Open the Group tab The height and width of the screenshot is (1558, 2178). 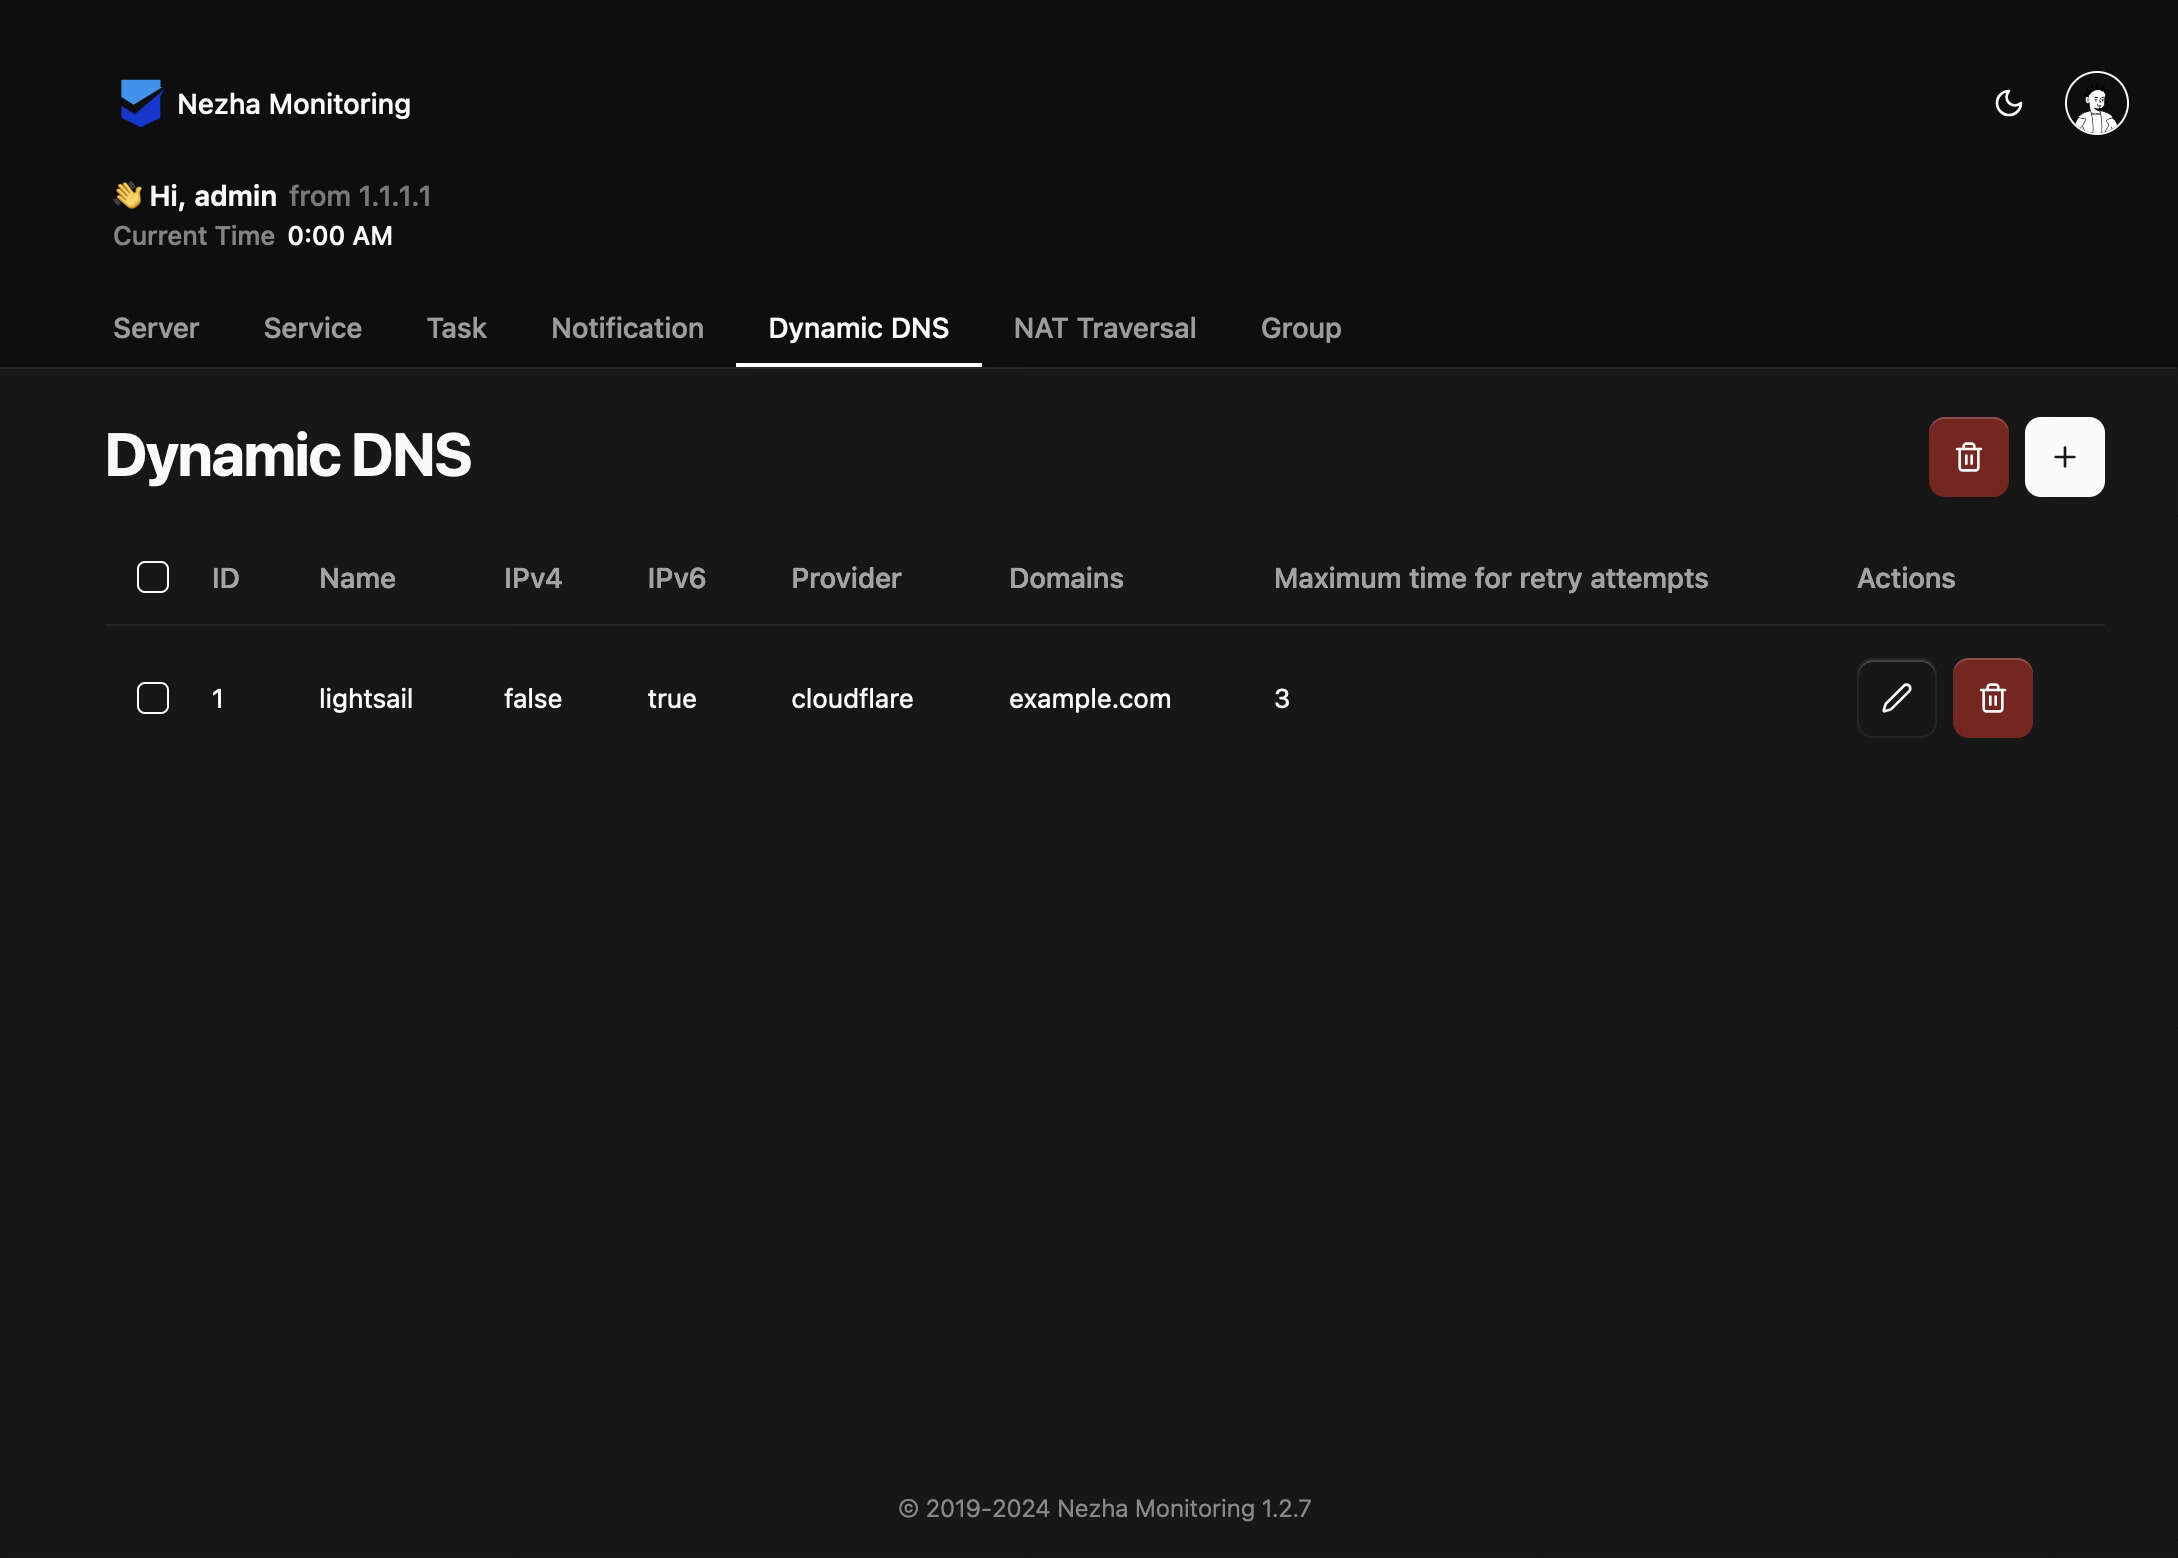(x=1300, y=328)
